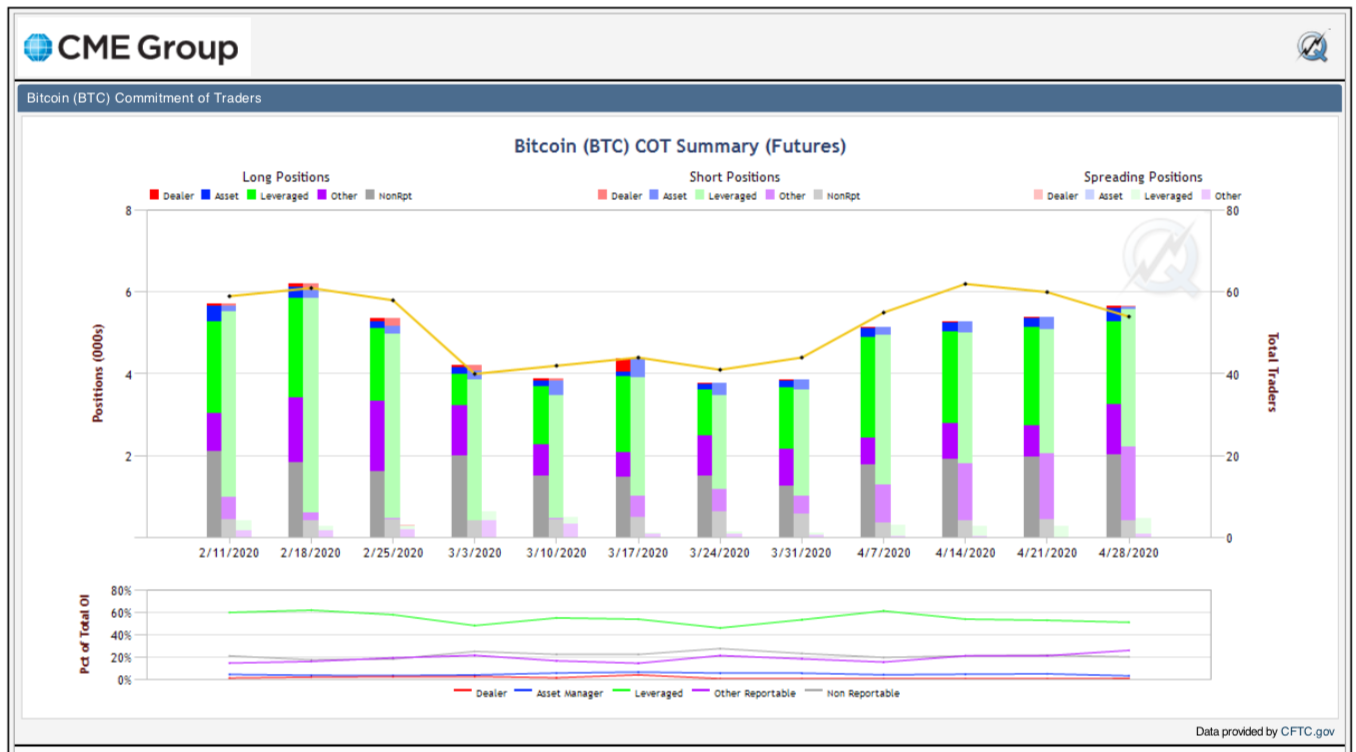Click the dark gray NonRpt long bar for 2/11/2020
1356x752 pixels.
click(x=214, y=494)
